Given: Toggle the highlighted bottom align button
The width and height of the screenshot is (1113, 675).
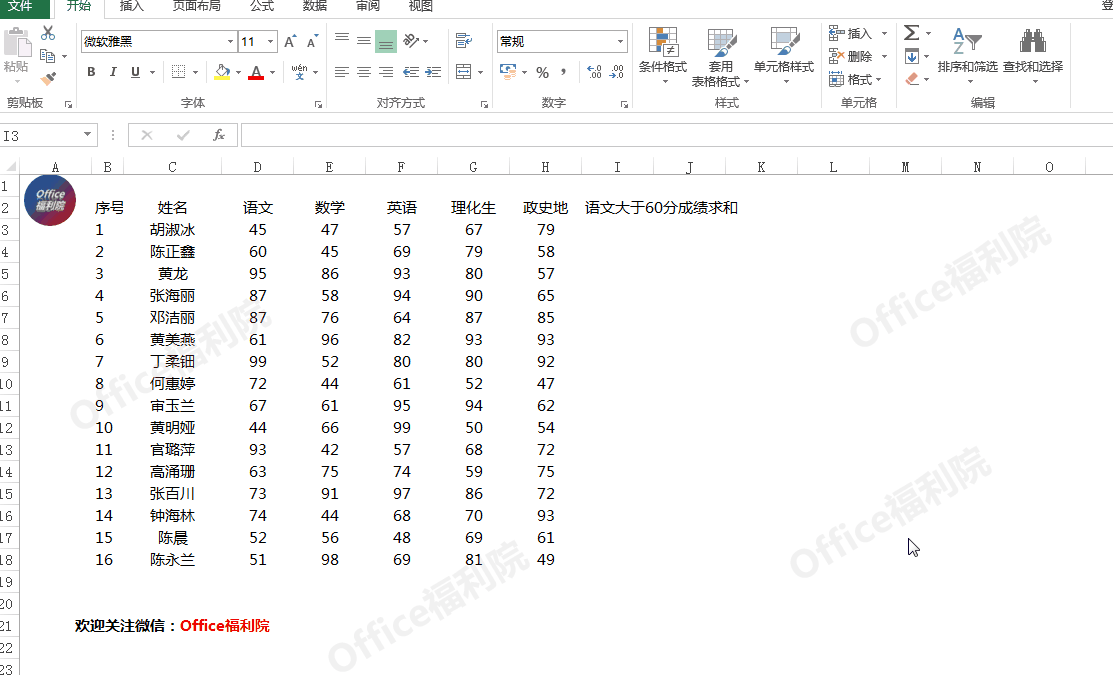Looking at the screenshot, I should [385, 41].
